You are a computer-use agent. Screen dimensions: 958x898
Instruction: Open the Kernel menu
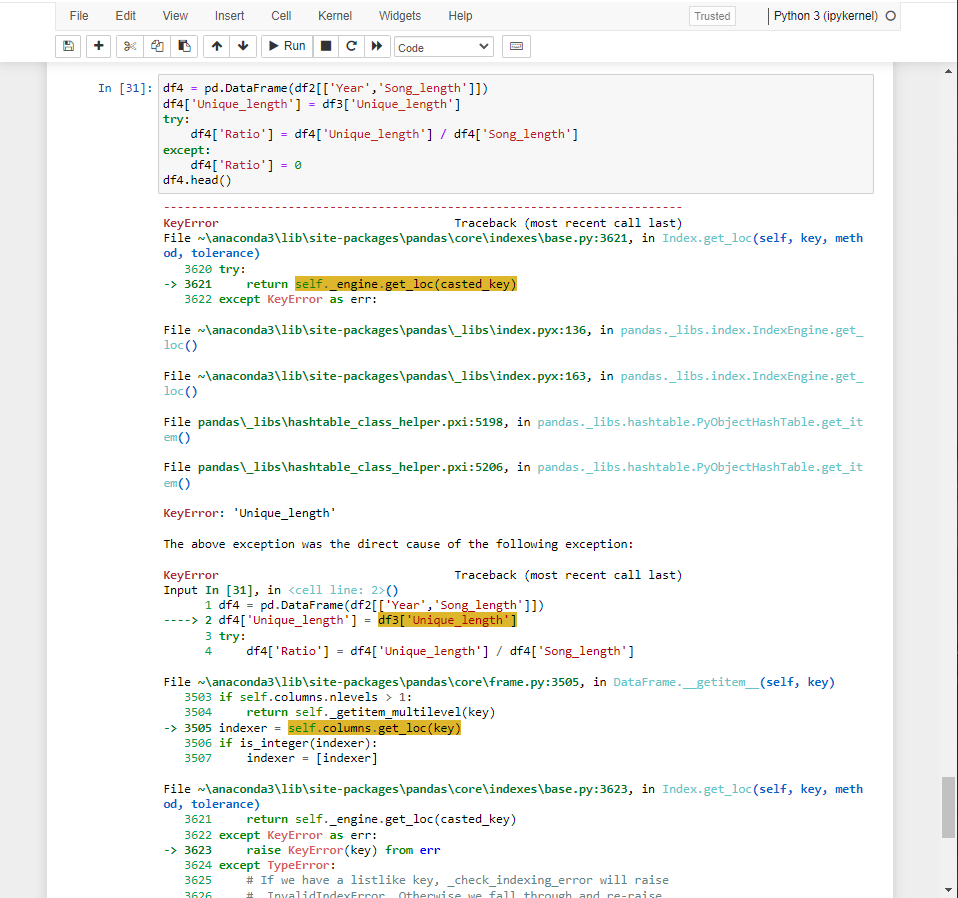click(334, 16)
